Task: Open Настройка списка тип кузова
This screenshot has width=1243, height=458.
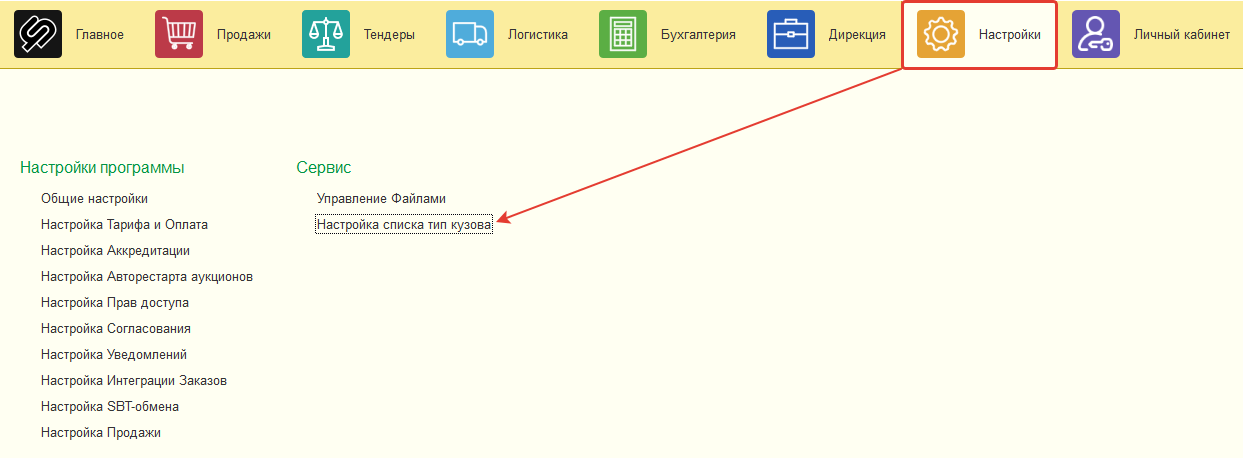Action: coord(404,225)
